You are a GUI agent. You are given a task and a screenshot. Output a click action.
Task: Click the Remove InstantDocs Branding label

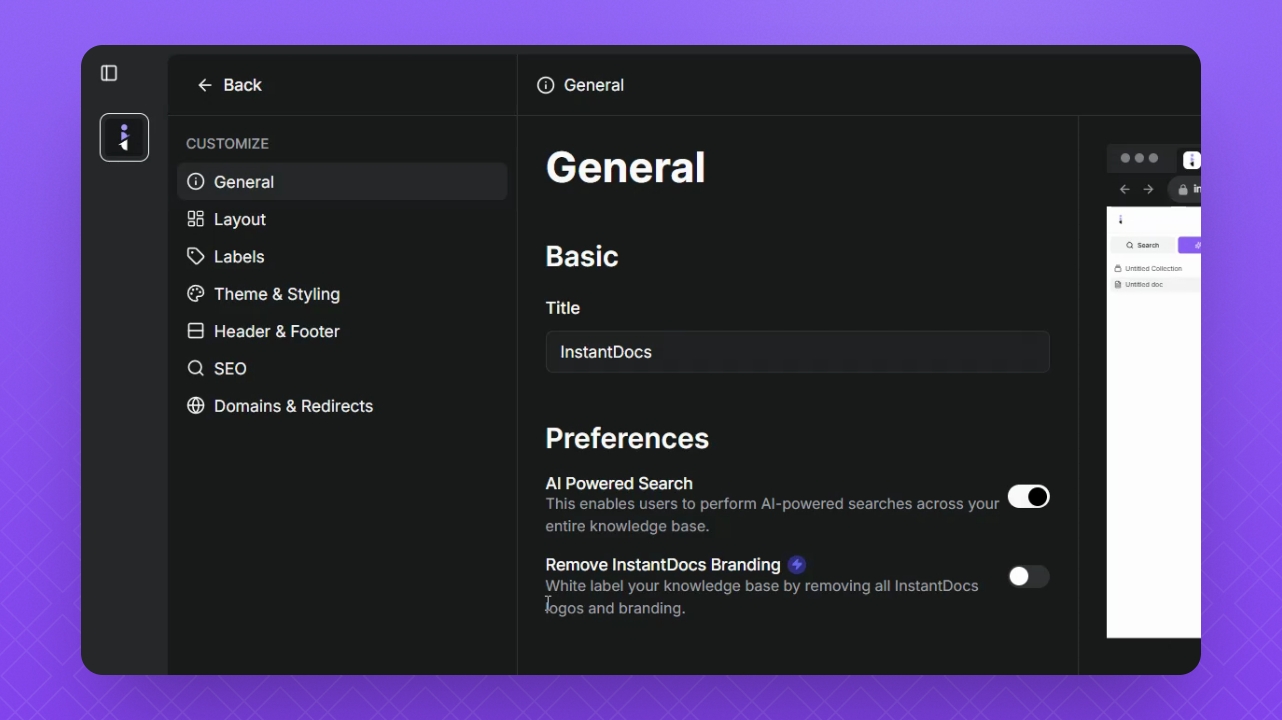(x=663, y=565)
